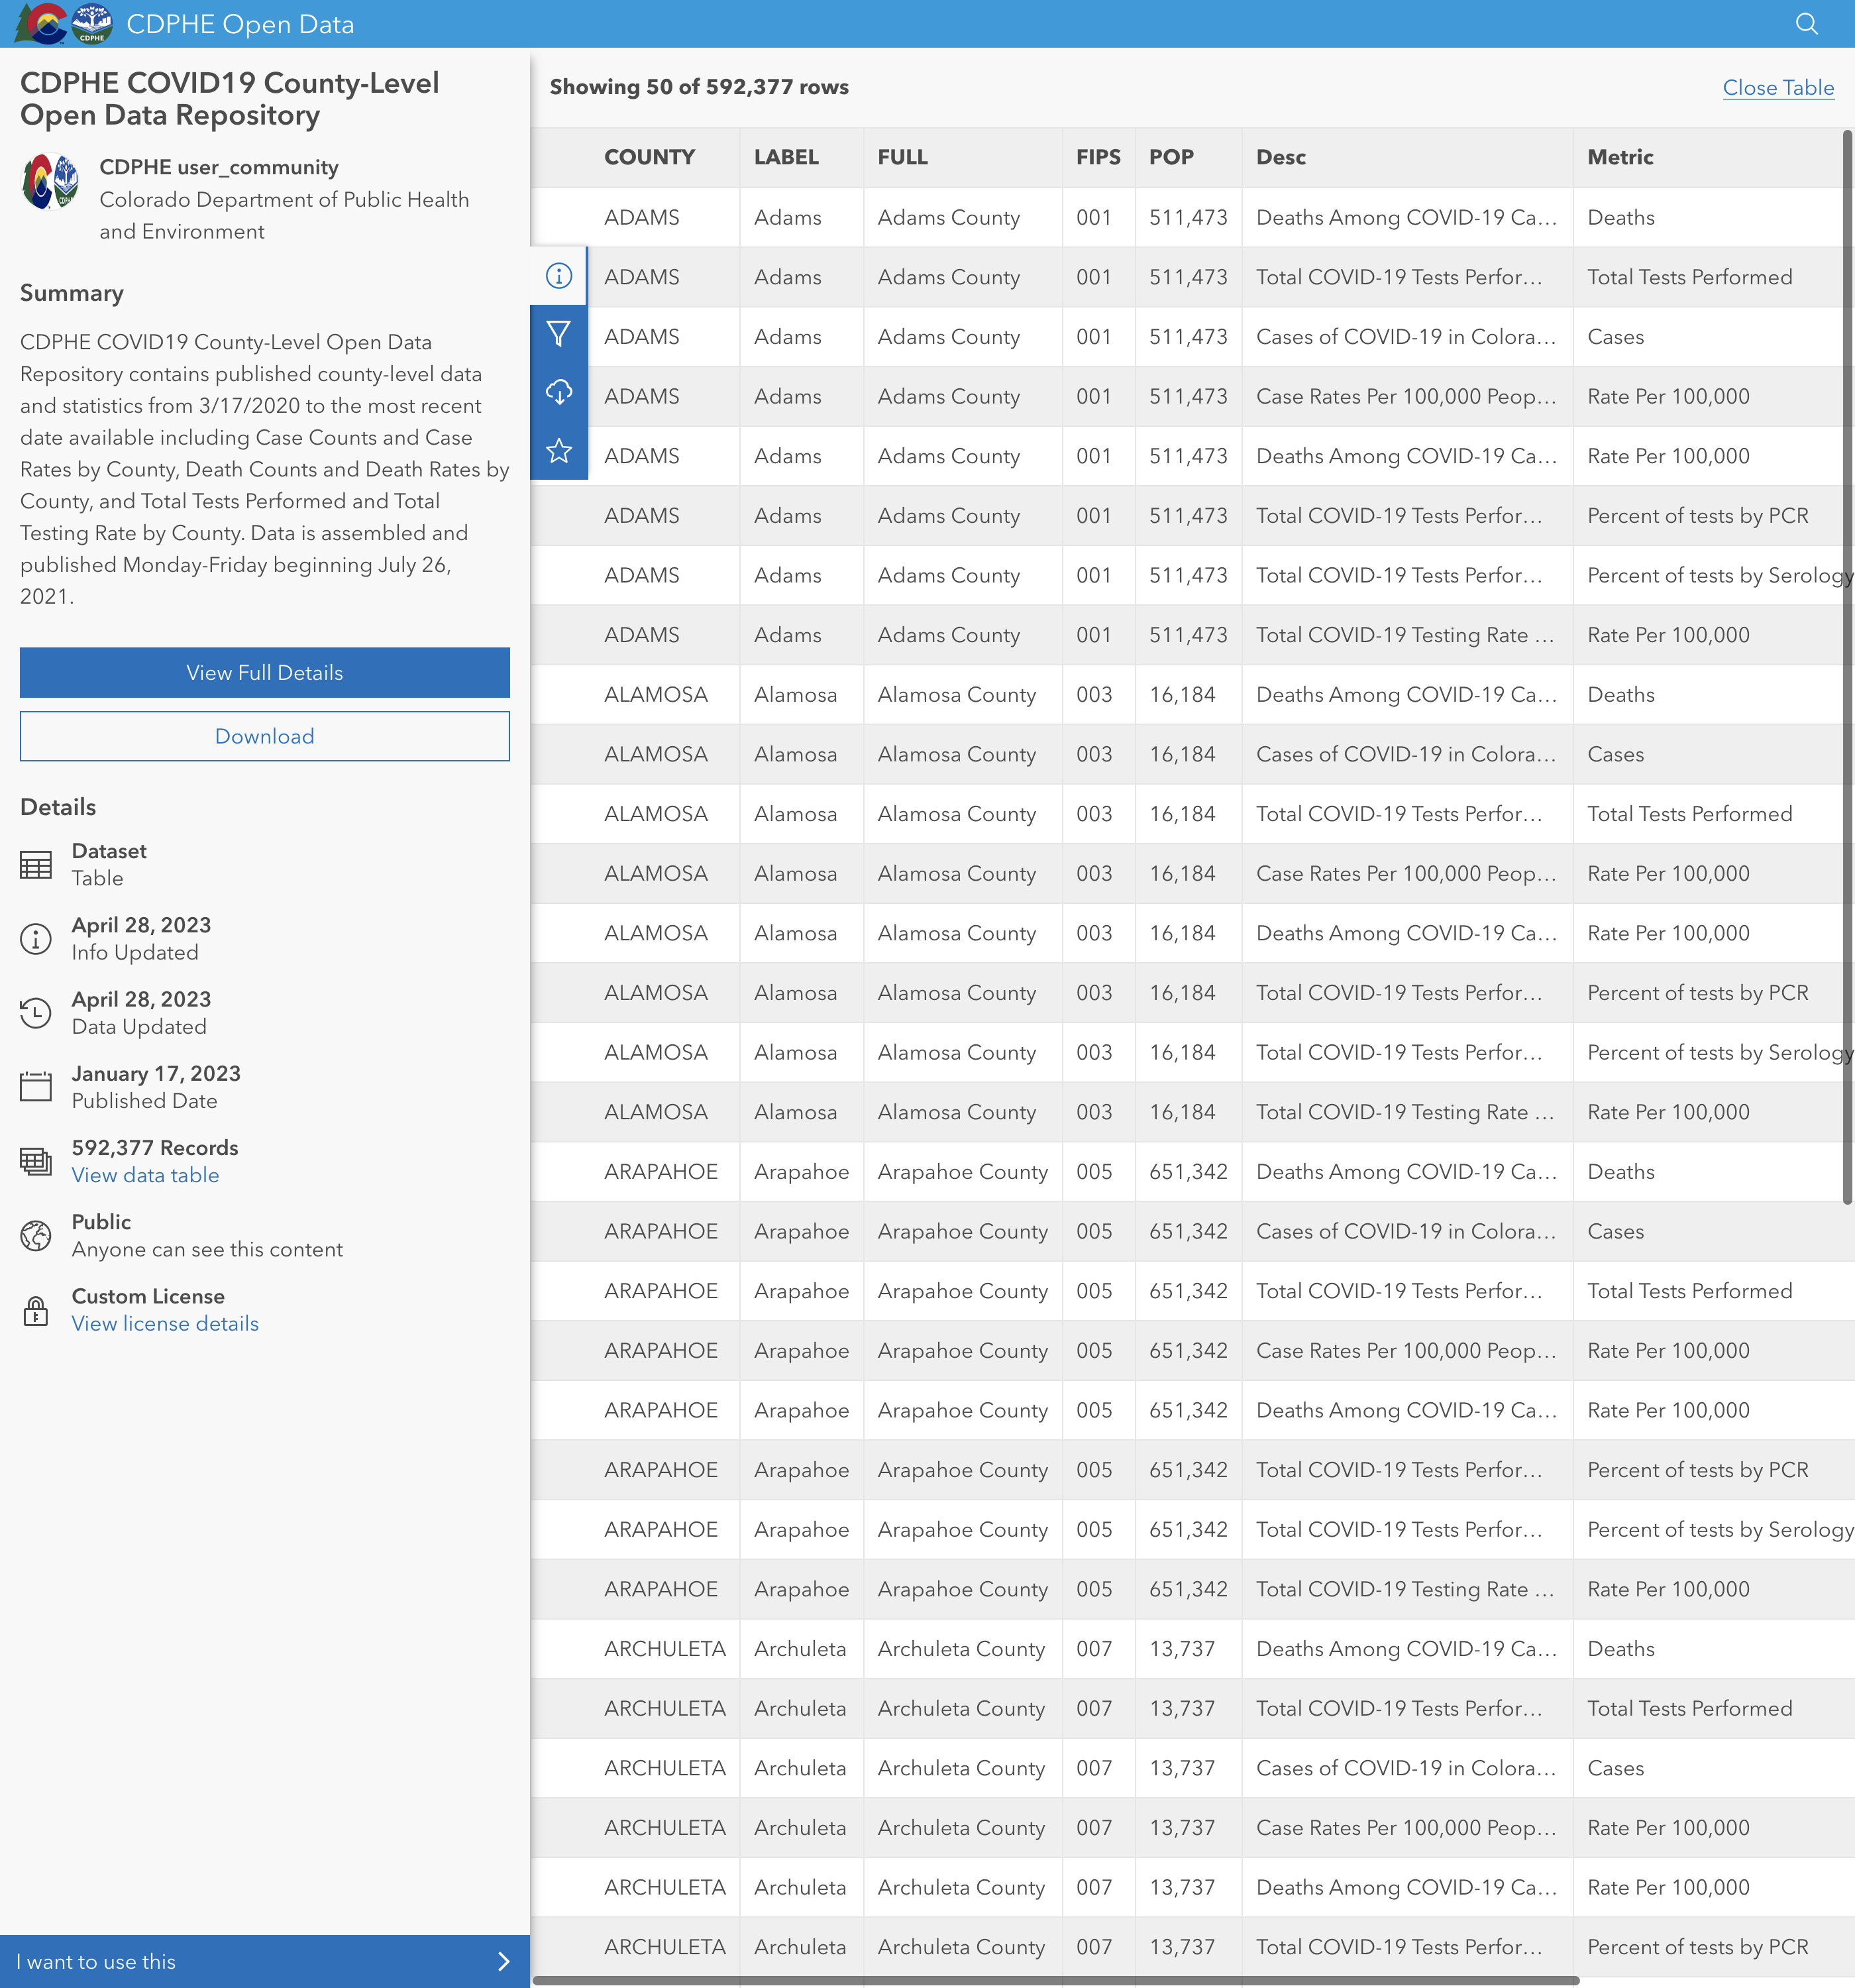Click the CDPHE user_community avatar

tap(50, 182)
